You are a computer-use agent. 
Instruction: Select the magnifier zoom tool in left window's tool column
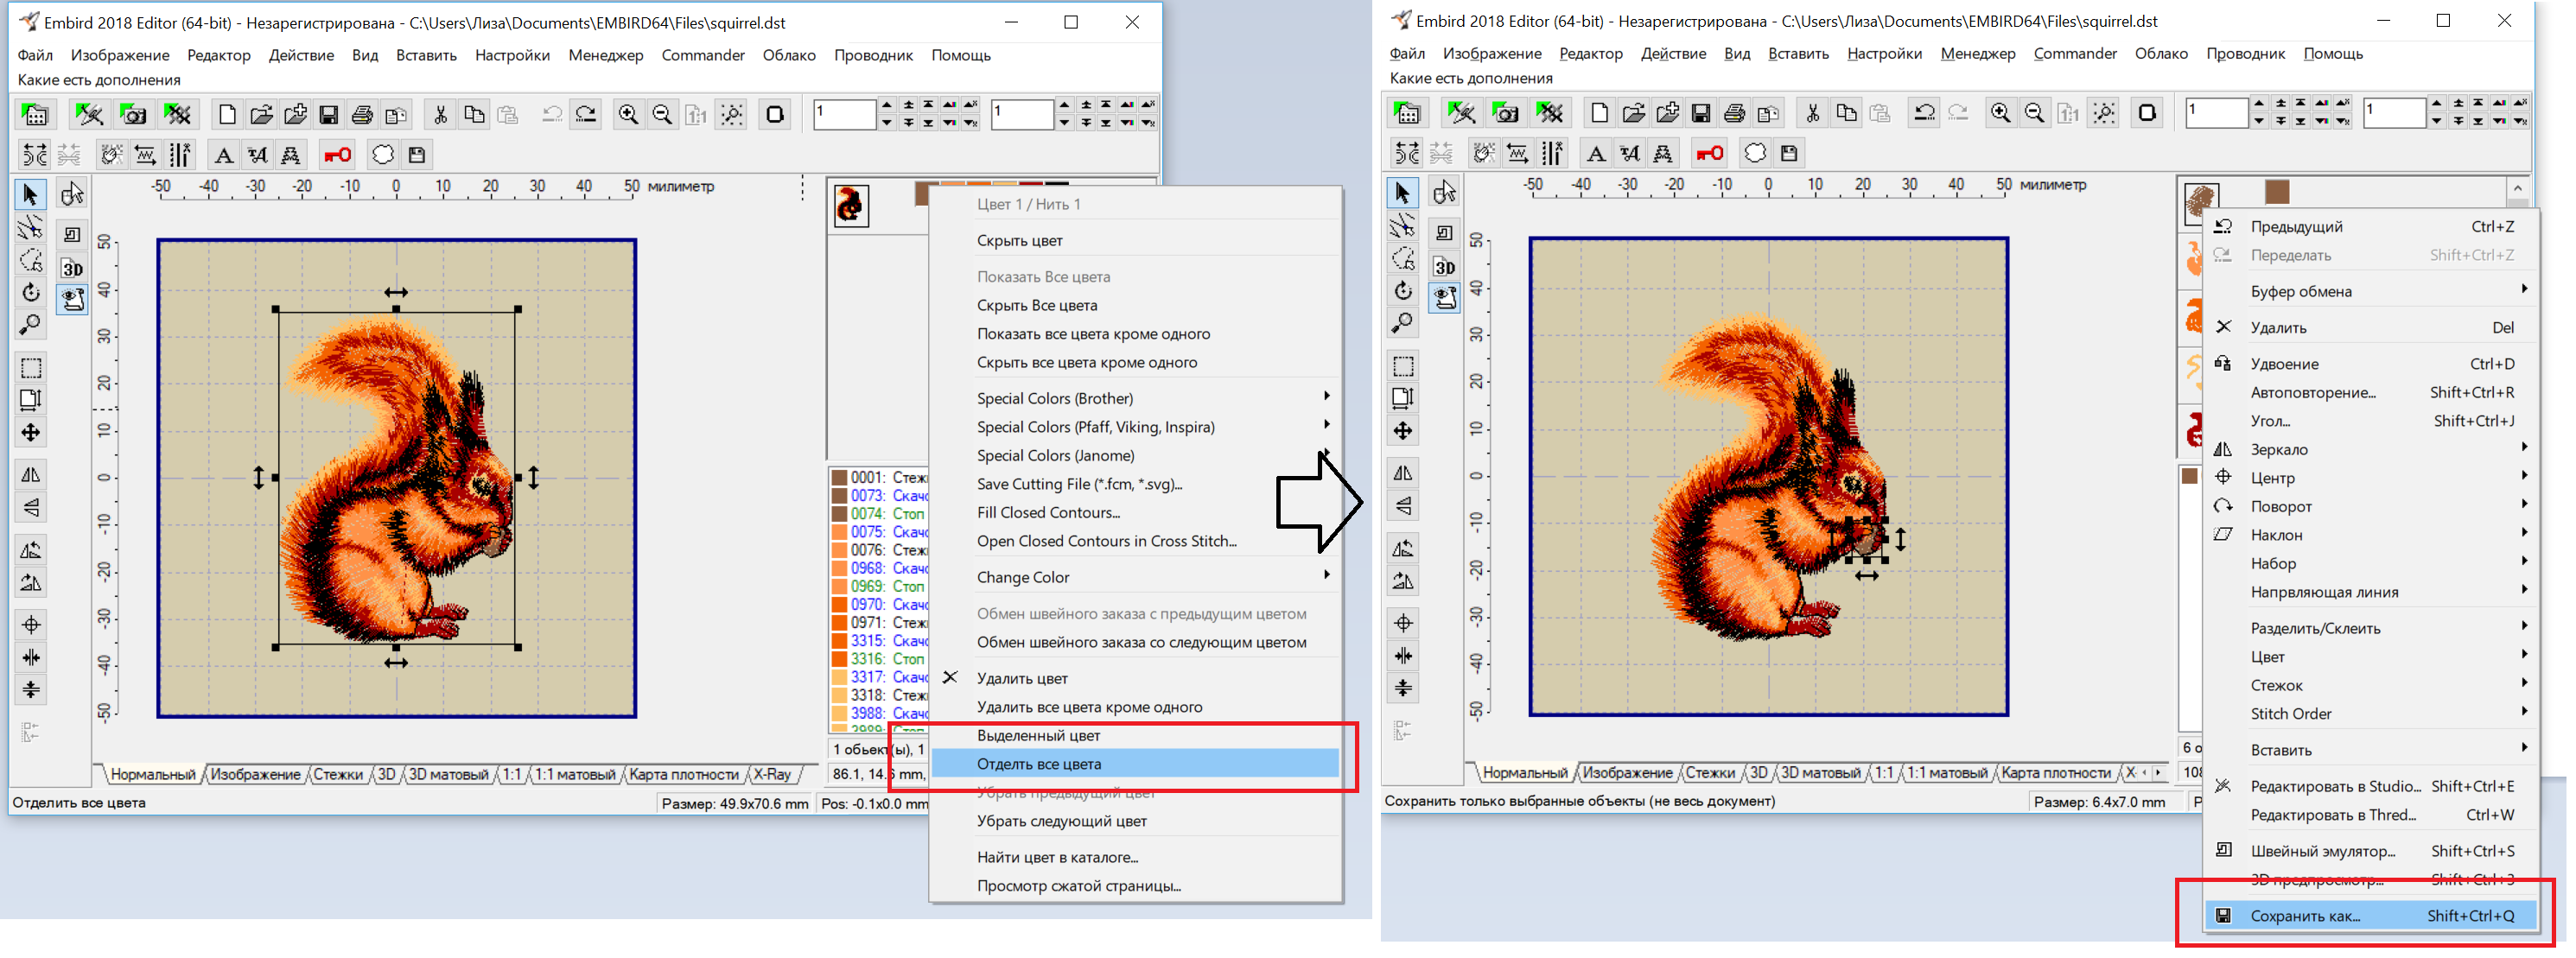31,325
